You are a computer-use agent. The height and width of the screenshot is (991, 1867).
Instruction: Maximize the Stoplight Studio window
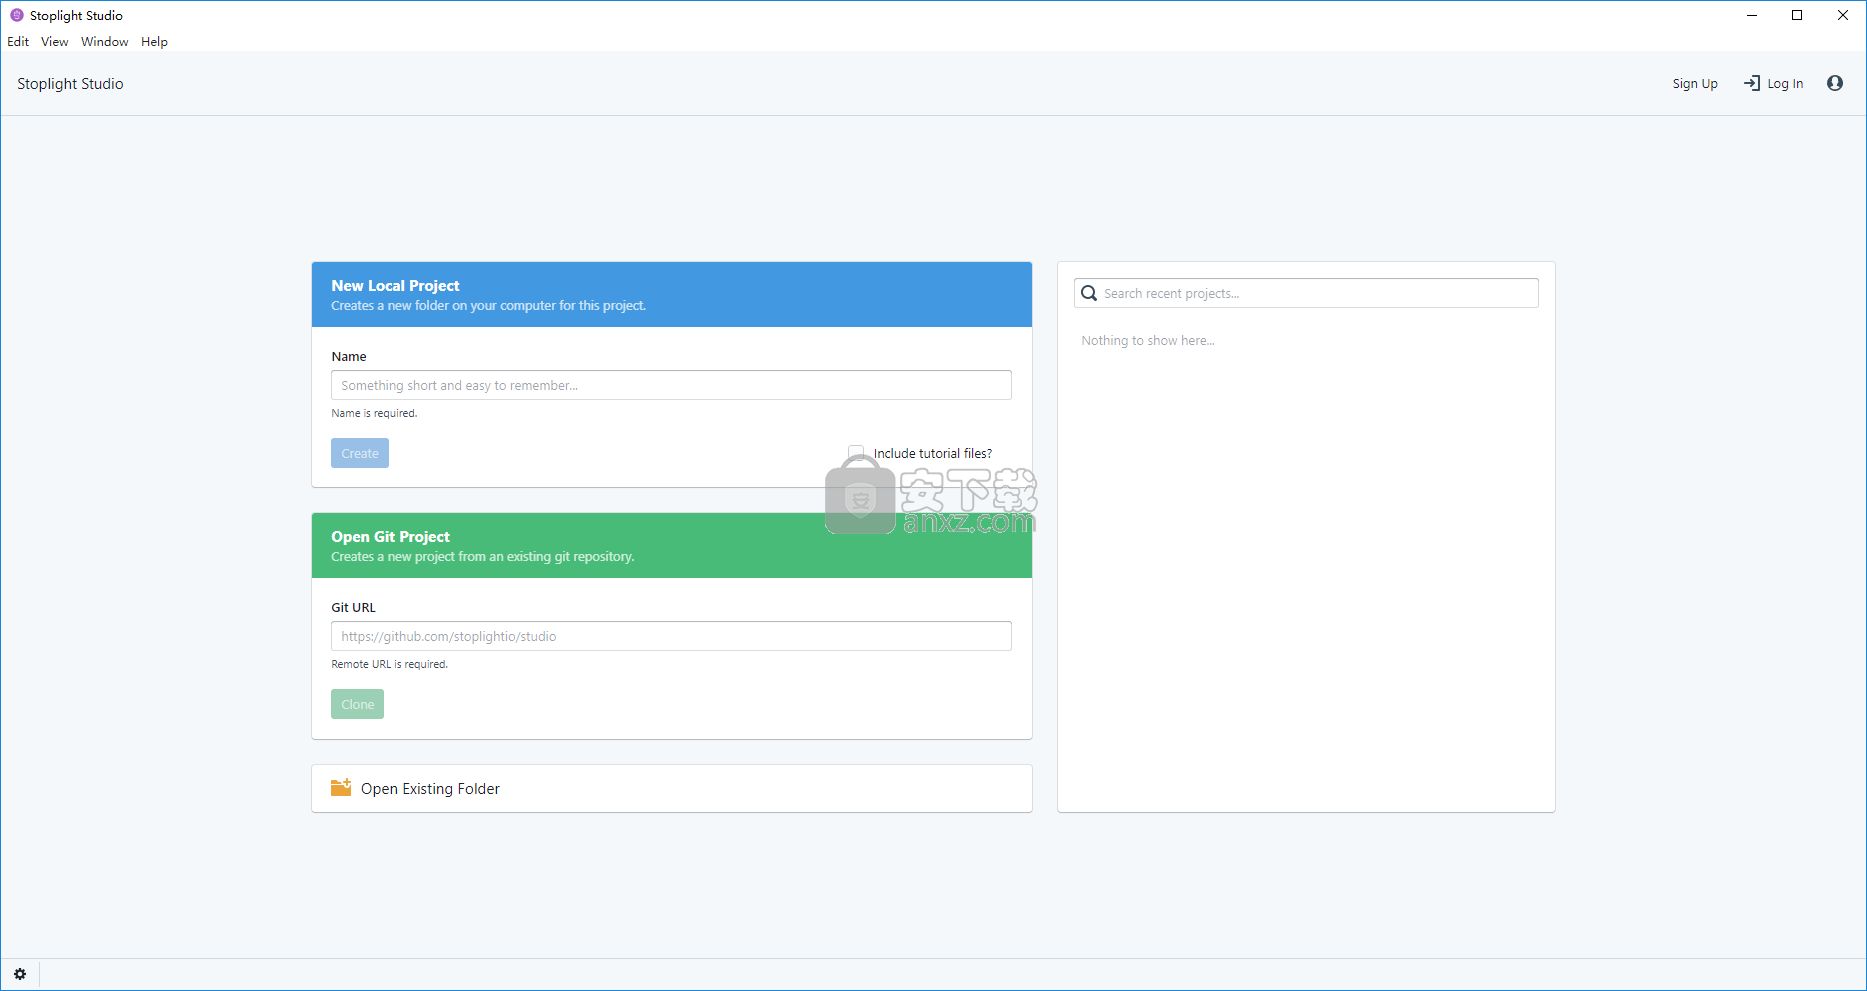click(x=1797, y=15)
